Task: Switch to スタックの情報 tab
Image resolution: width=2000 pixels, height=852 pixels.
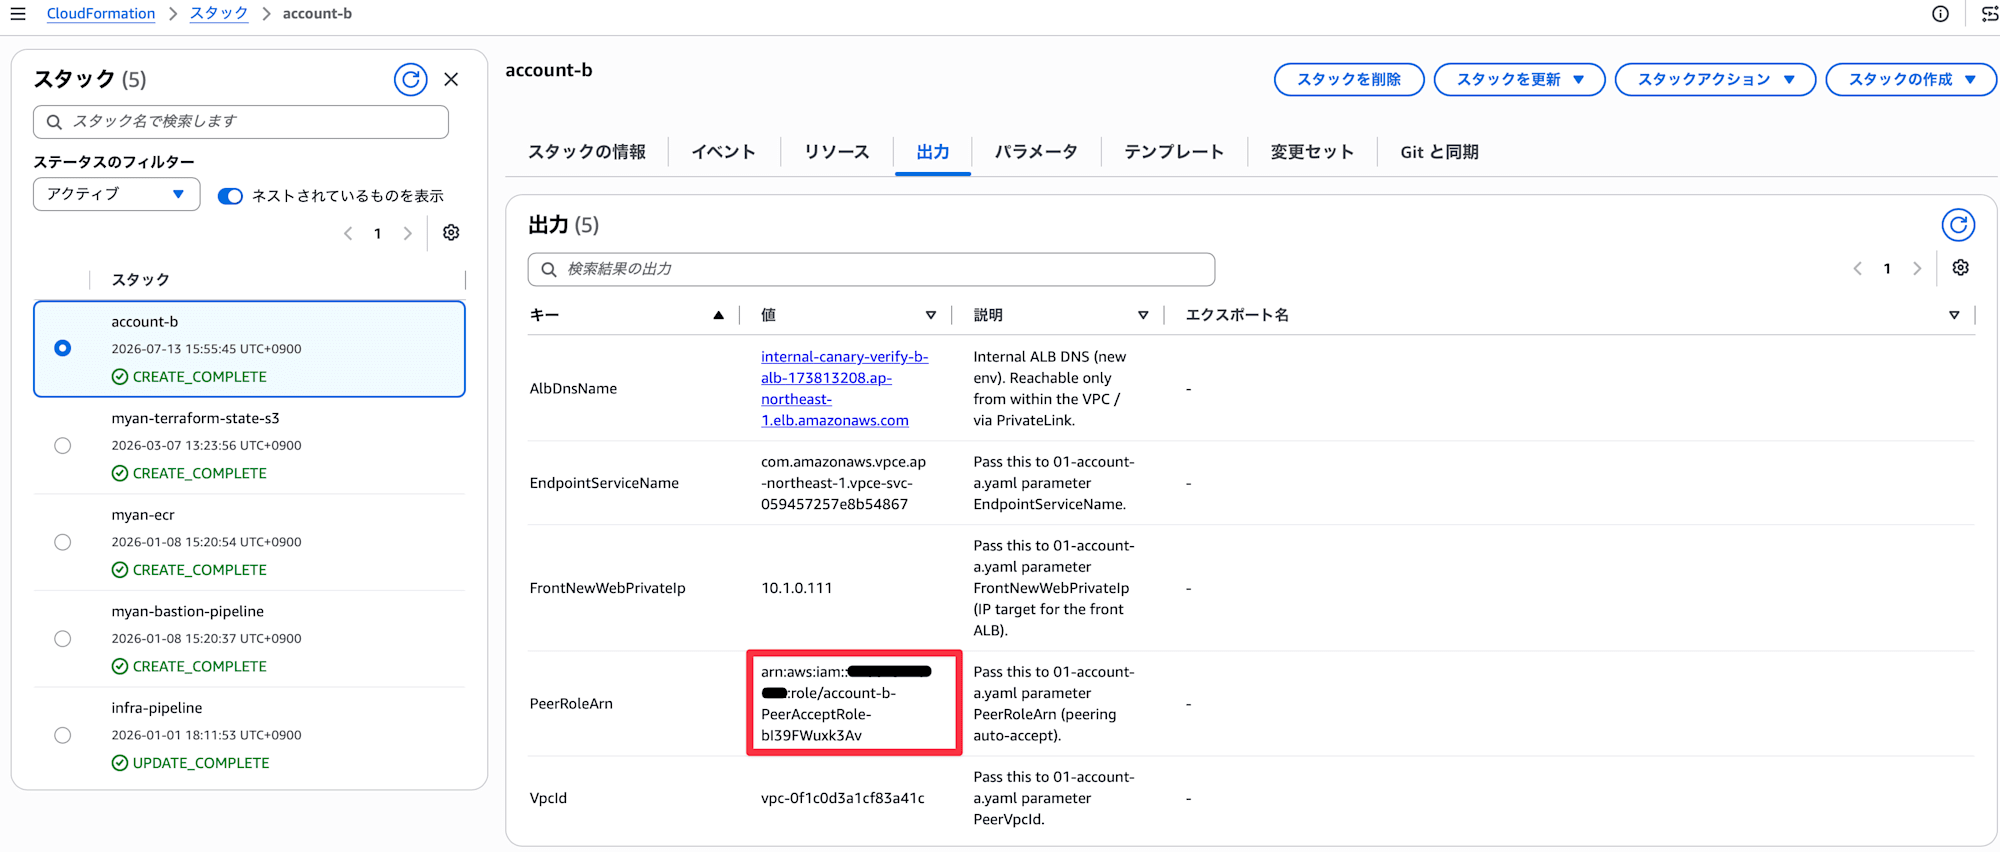Action: point(587,152)
